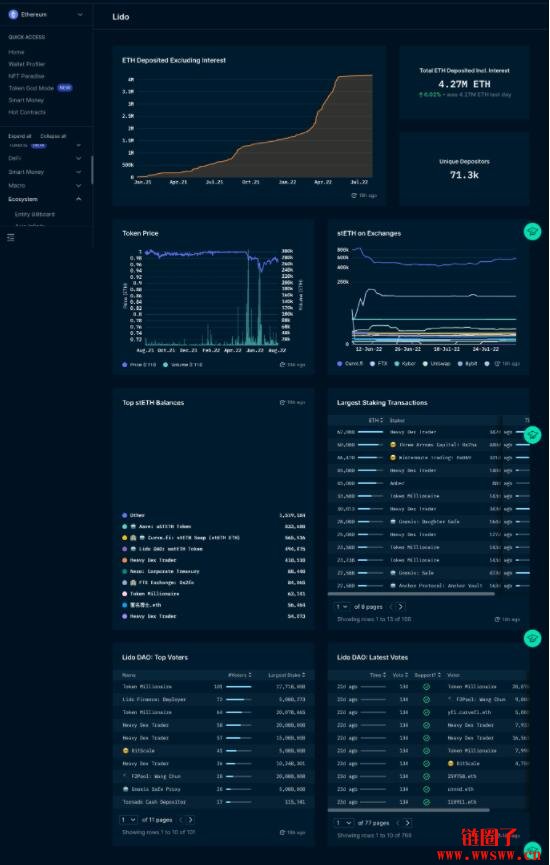Viewport: 550px width, 865px height.
Task: Go to next page of Largest Staking Transactions
Action: click(x=401, y=606)
